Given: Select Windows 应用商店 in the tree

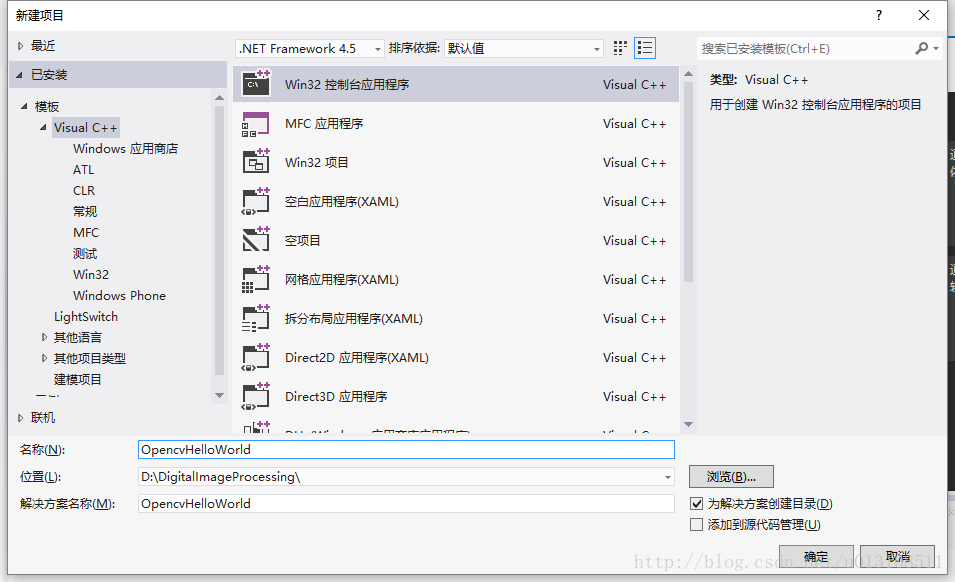Looking at the screenshot, I should click(x=125, y=149).
